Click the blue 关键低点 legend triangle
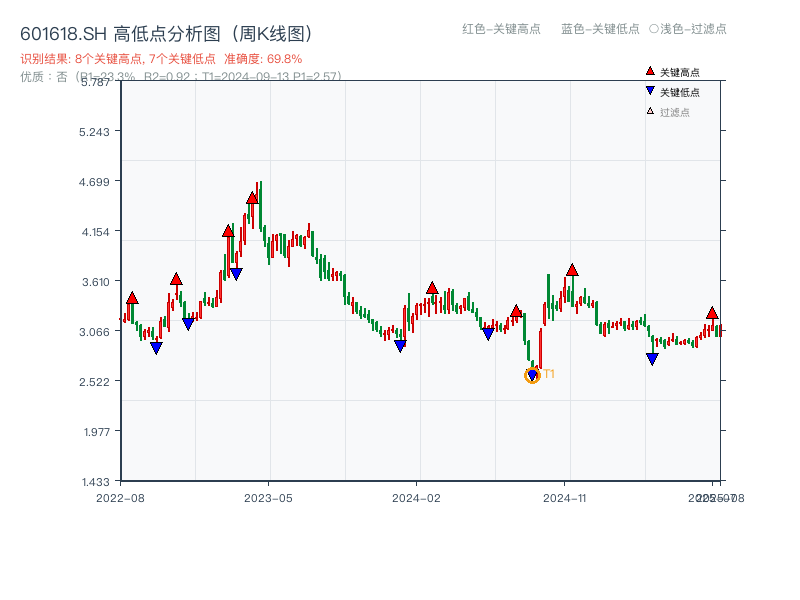The image size is (800, 600). 650,92
